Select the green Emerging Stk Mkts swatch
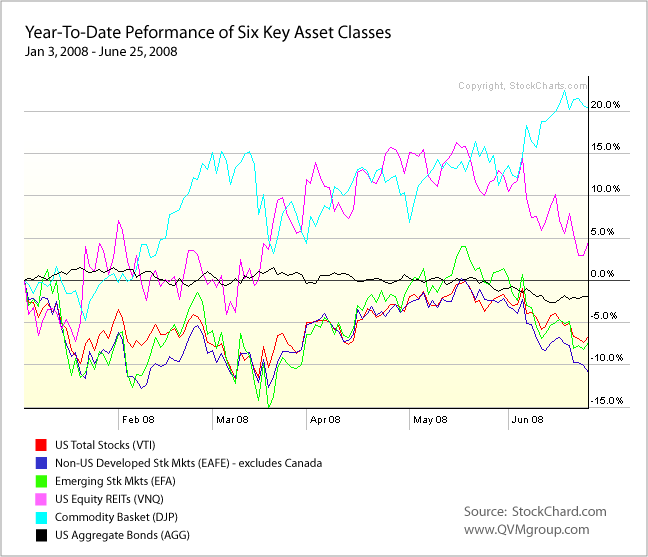Viewport: 648px width, 557px height. click(42, 481)
